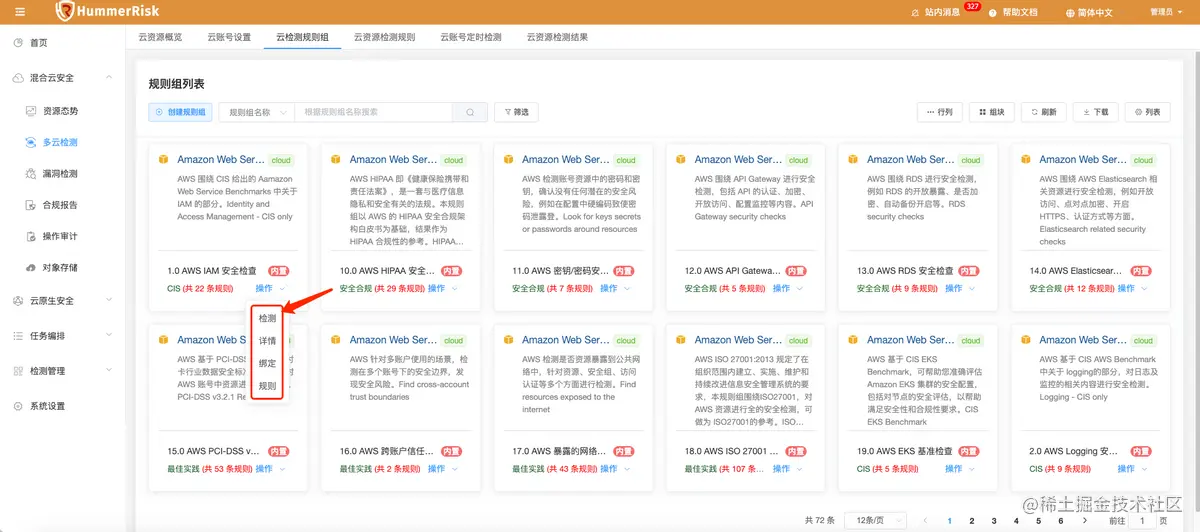Open the 12条/页 page size dropdown
The height and width of the screenshot is (532, 1200).
[x=875, y=521]
